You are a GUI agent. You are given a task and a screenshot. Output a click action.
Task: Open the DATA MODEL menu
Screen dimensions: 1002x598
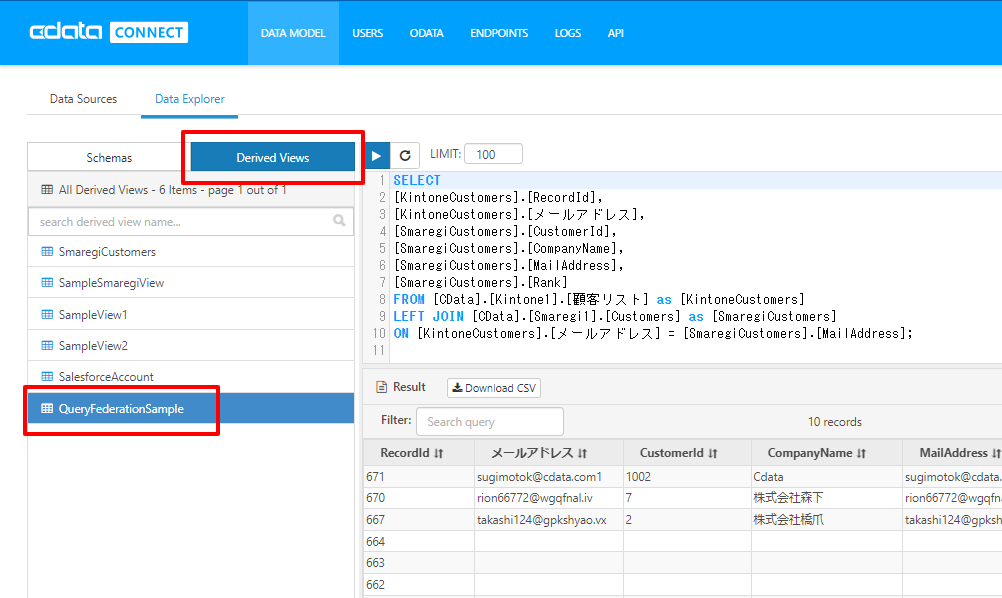tap(293, 33)
